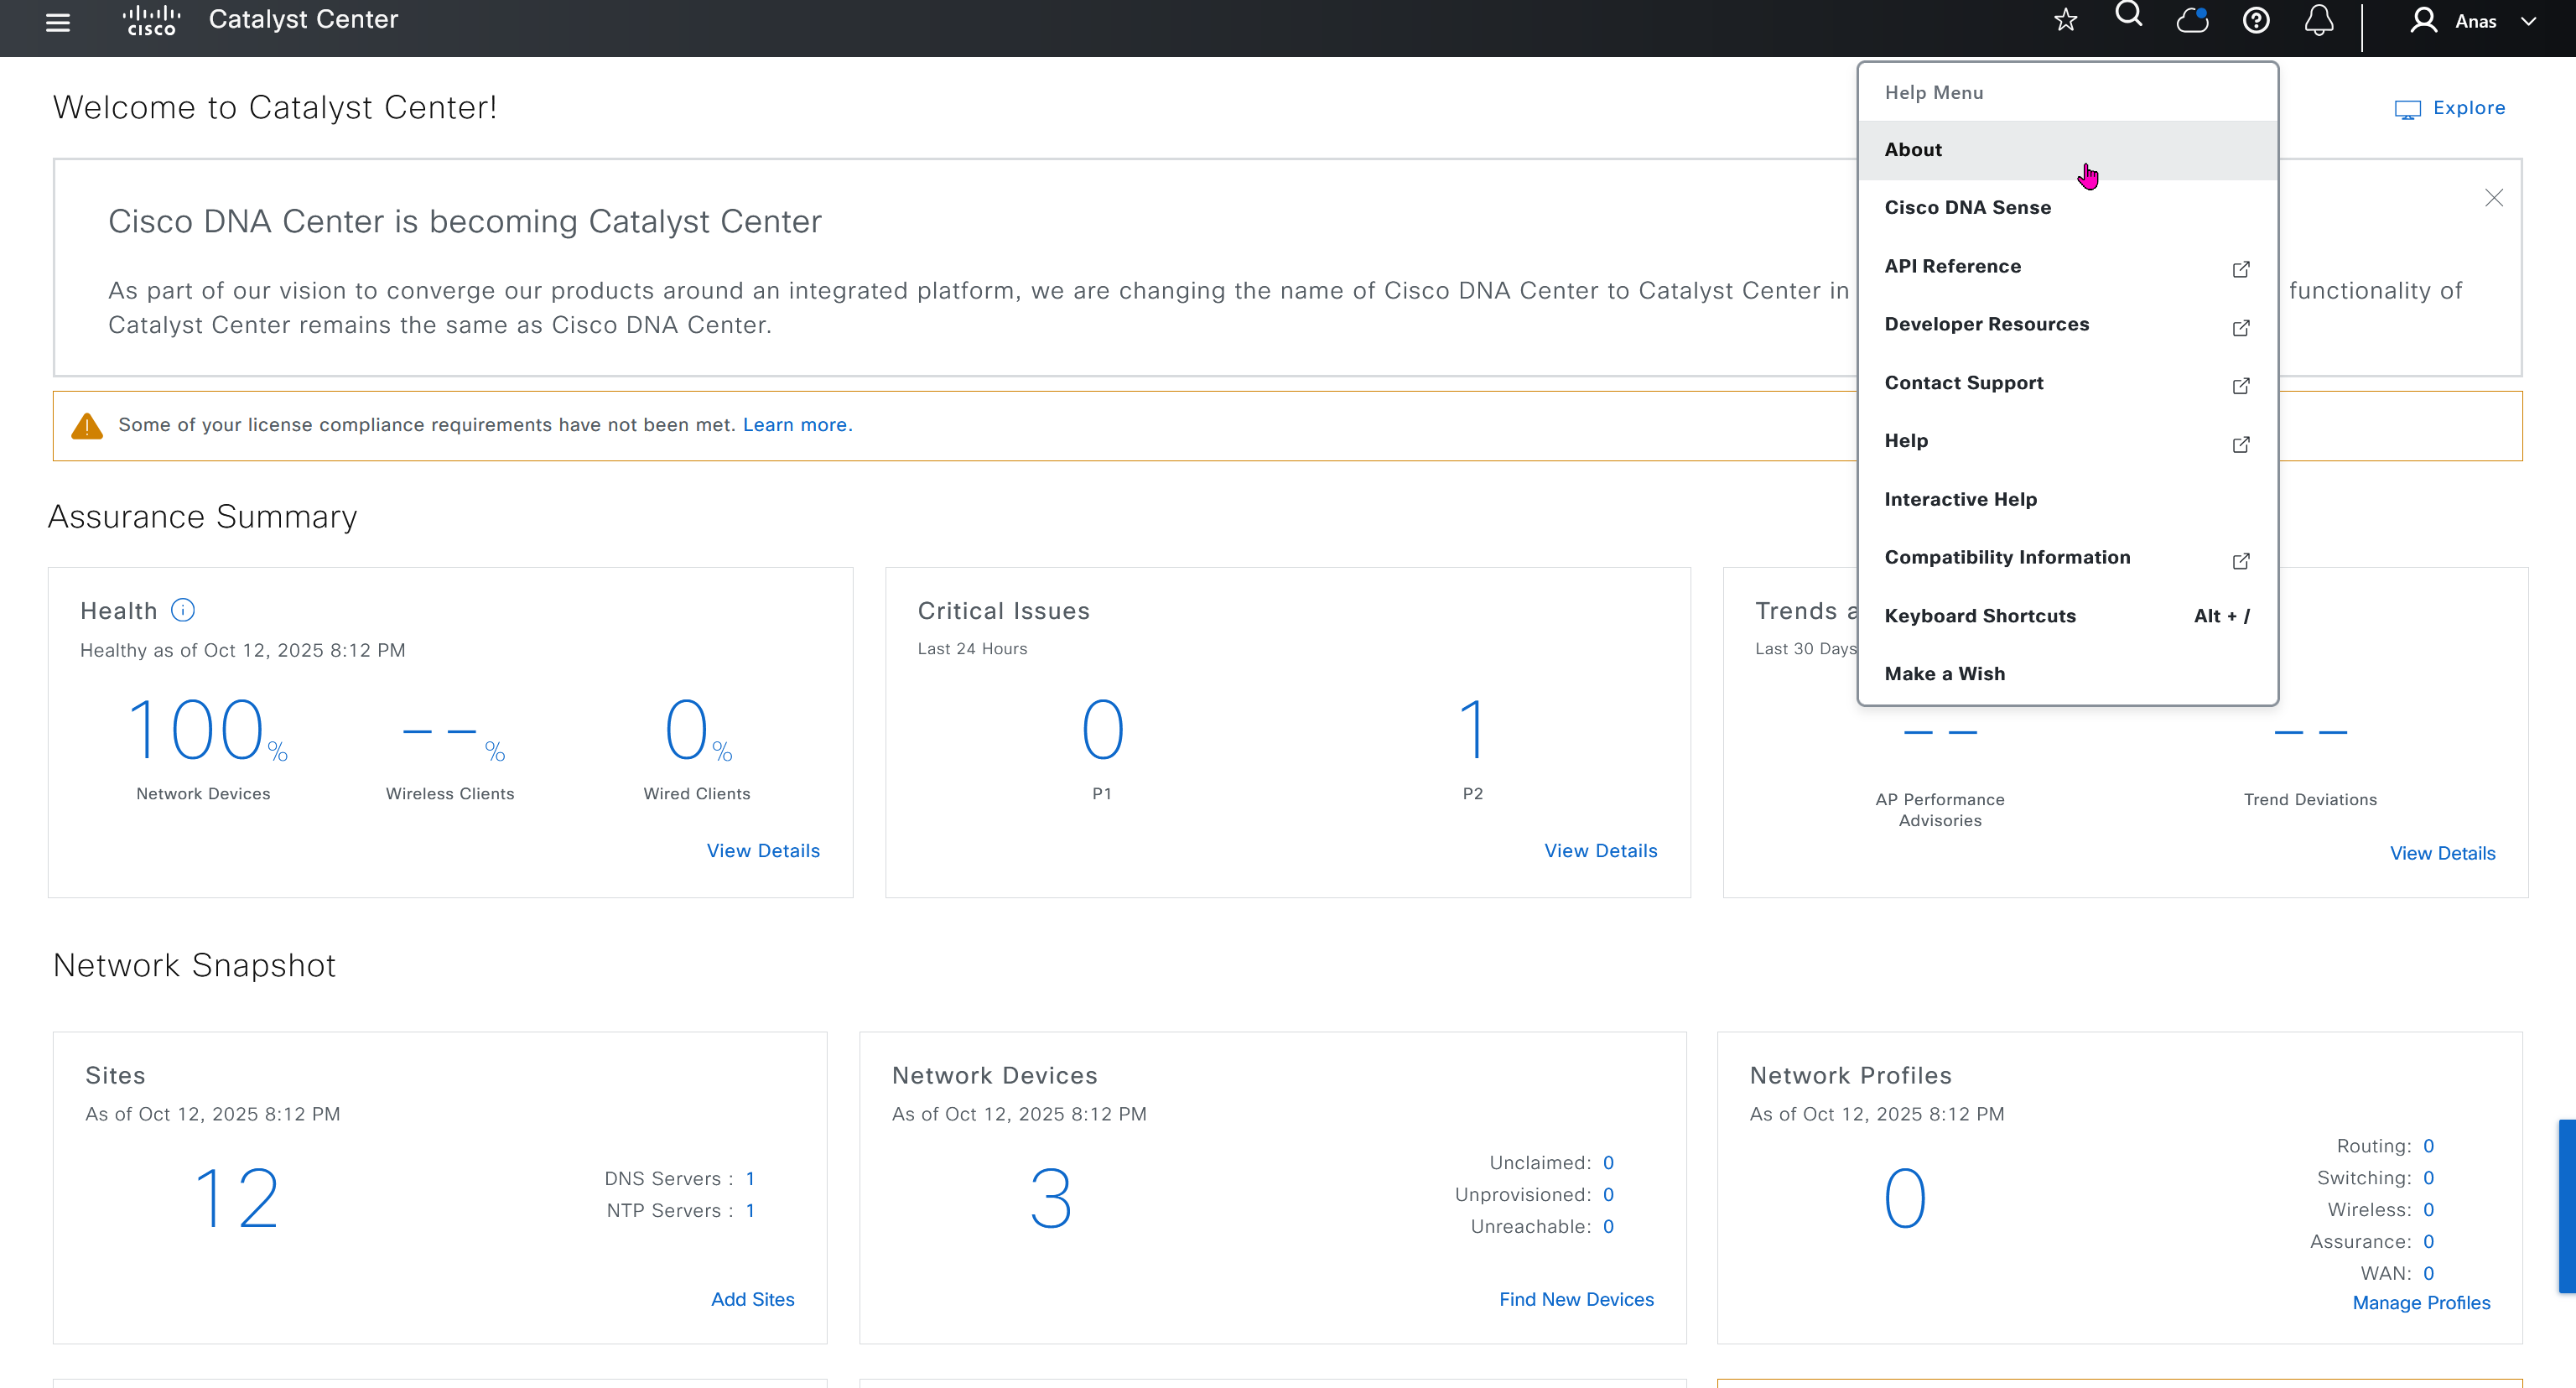Screen dimensions: 2576x1388
Task: Open Cisco DNA Sense menu item
Action: [1967, 208]
